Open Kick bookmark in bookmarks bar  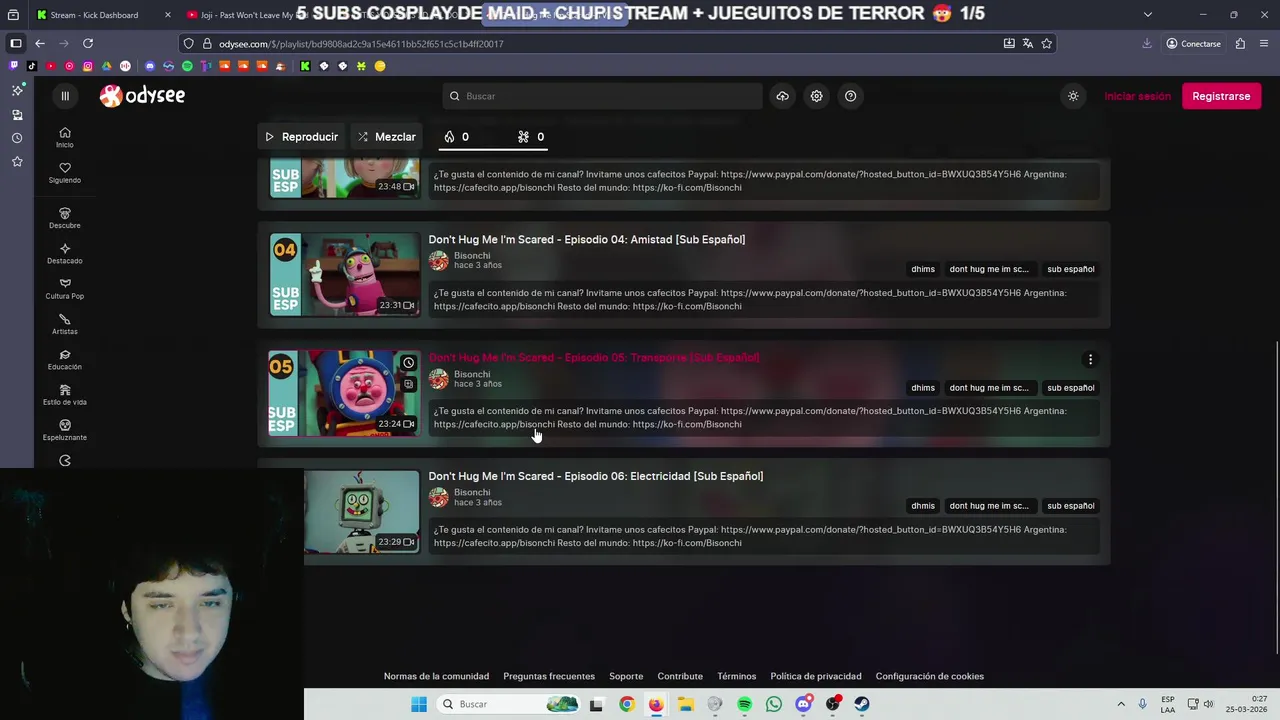305,66
